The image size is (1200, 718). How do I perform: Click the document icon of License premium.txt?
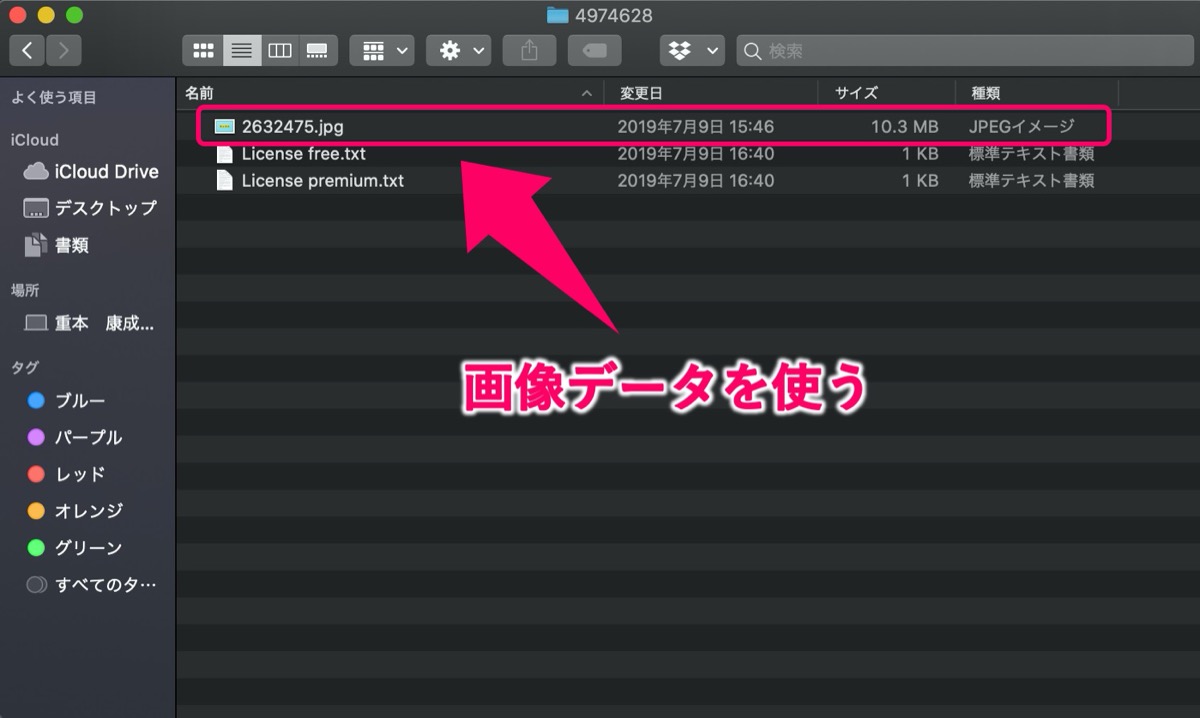[225, 181]
